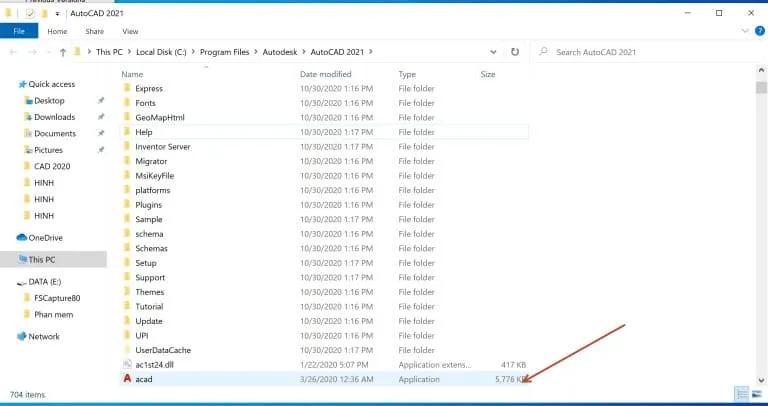Image resolution: width=768 pixels, height=406 pixels.
Task: Expand the ribbon with the chevron
Action: 745,31
